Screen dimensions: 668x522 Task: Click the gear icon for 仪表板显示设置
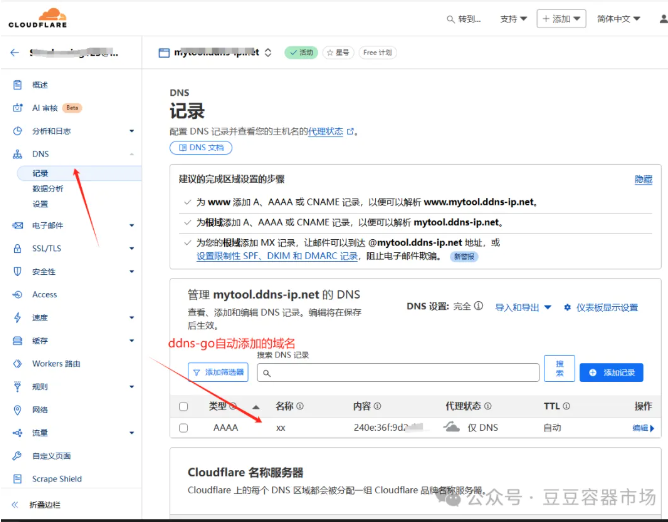coord(567,307)
